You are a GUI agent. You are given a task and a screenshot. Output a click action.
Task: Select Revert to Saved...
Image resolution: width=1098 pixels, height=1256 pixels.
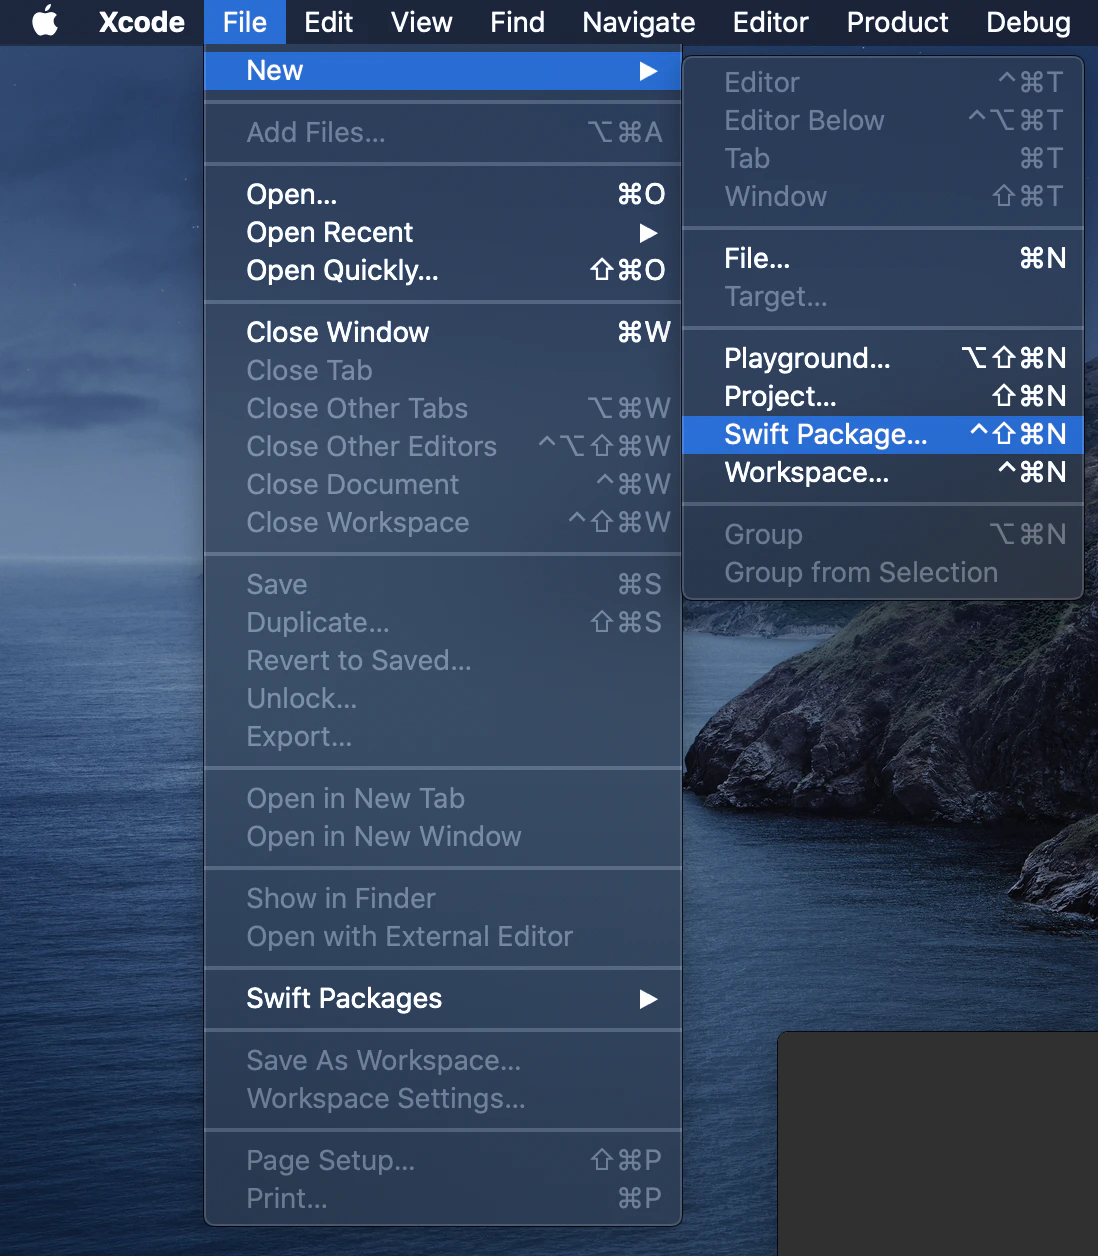(443, 660)
